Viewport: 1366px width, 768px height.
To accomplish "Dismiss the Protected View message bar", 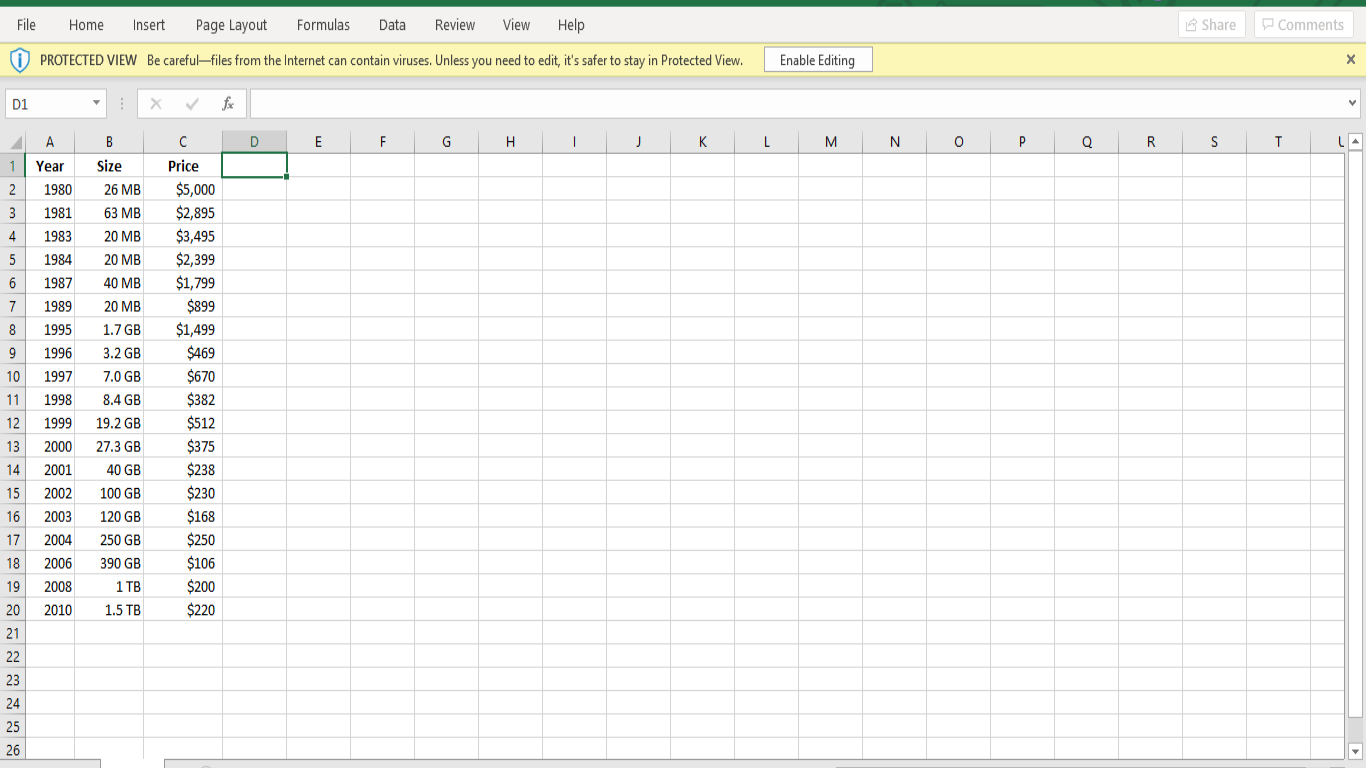I will point(1352,59).
